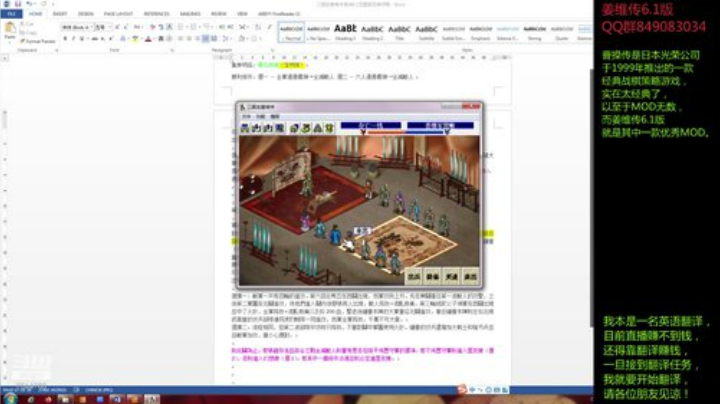Save the document from Quick Access Toolbar

(17, 4)
